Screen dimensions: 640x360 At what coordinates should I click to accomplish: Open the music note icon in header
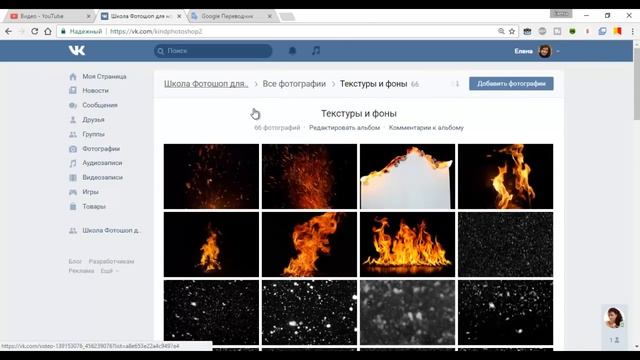pyautogui.click(x=316, y=51)
